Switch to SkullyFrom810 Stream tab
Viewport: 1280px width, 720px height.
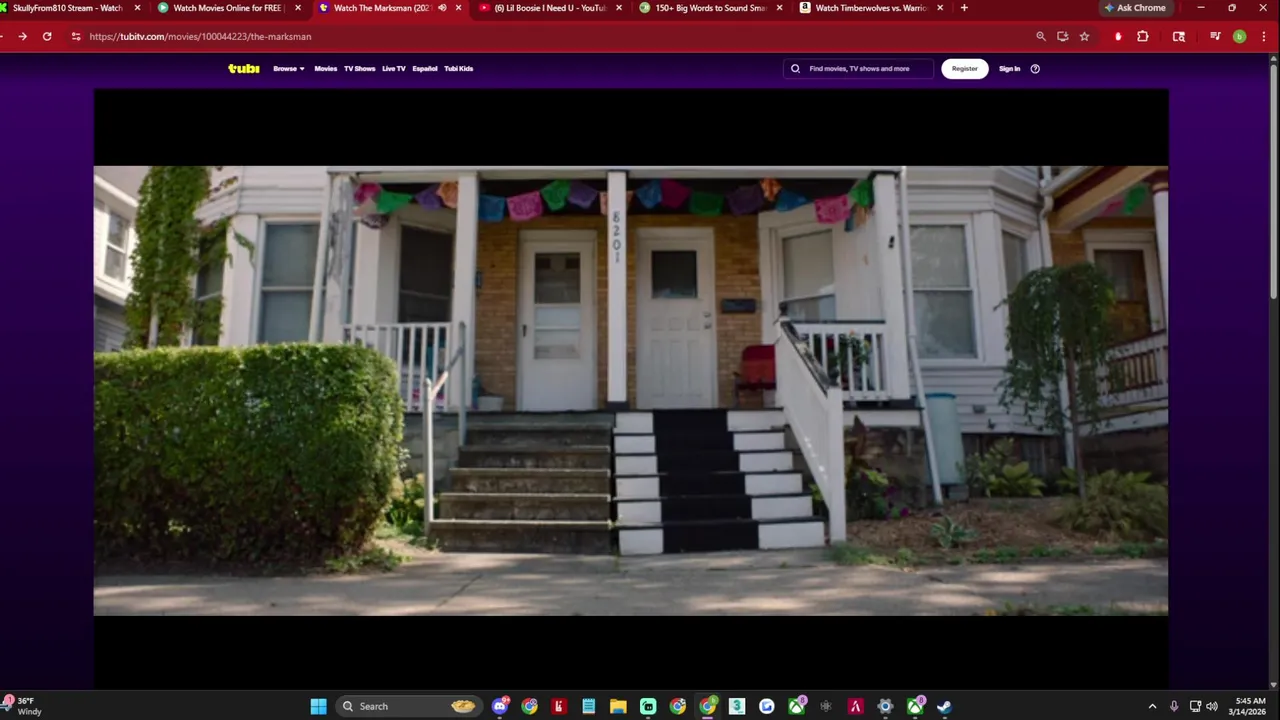68,8
